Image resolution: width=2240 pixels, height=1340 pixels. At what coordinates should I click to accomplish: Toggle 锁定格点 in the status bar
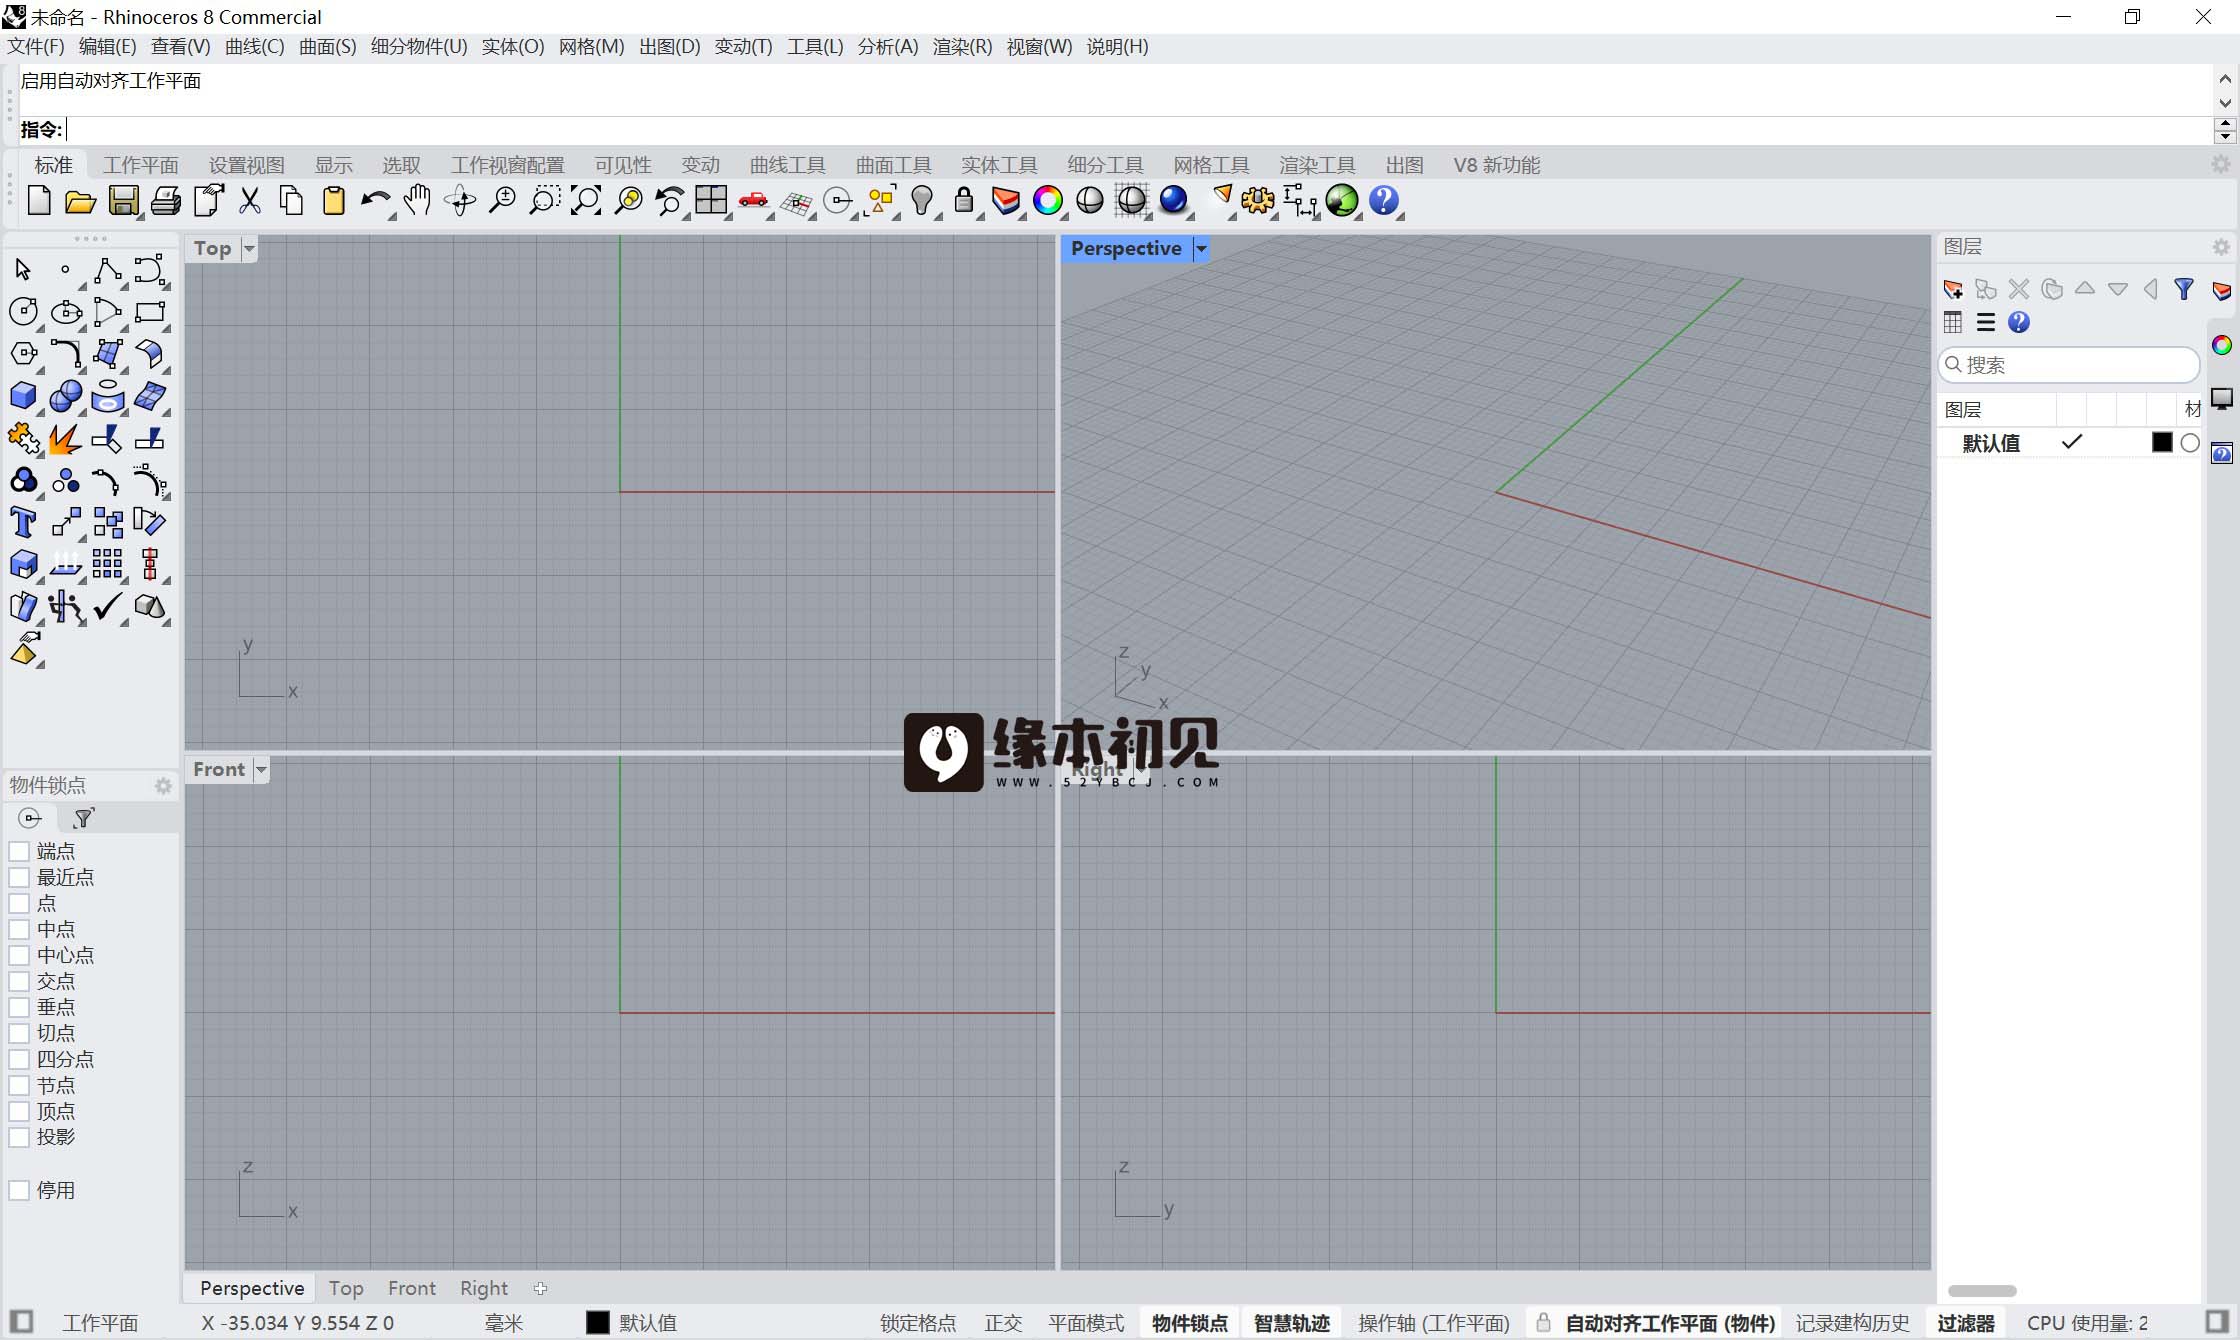918,1323
